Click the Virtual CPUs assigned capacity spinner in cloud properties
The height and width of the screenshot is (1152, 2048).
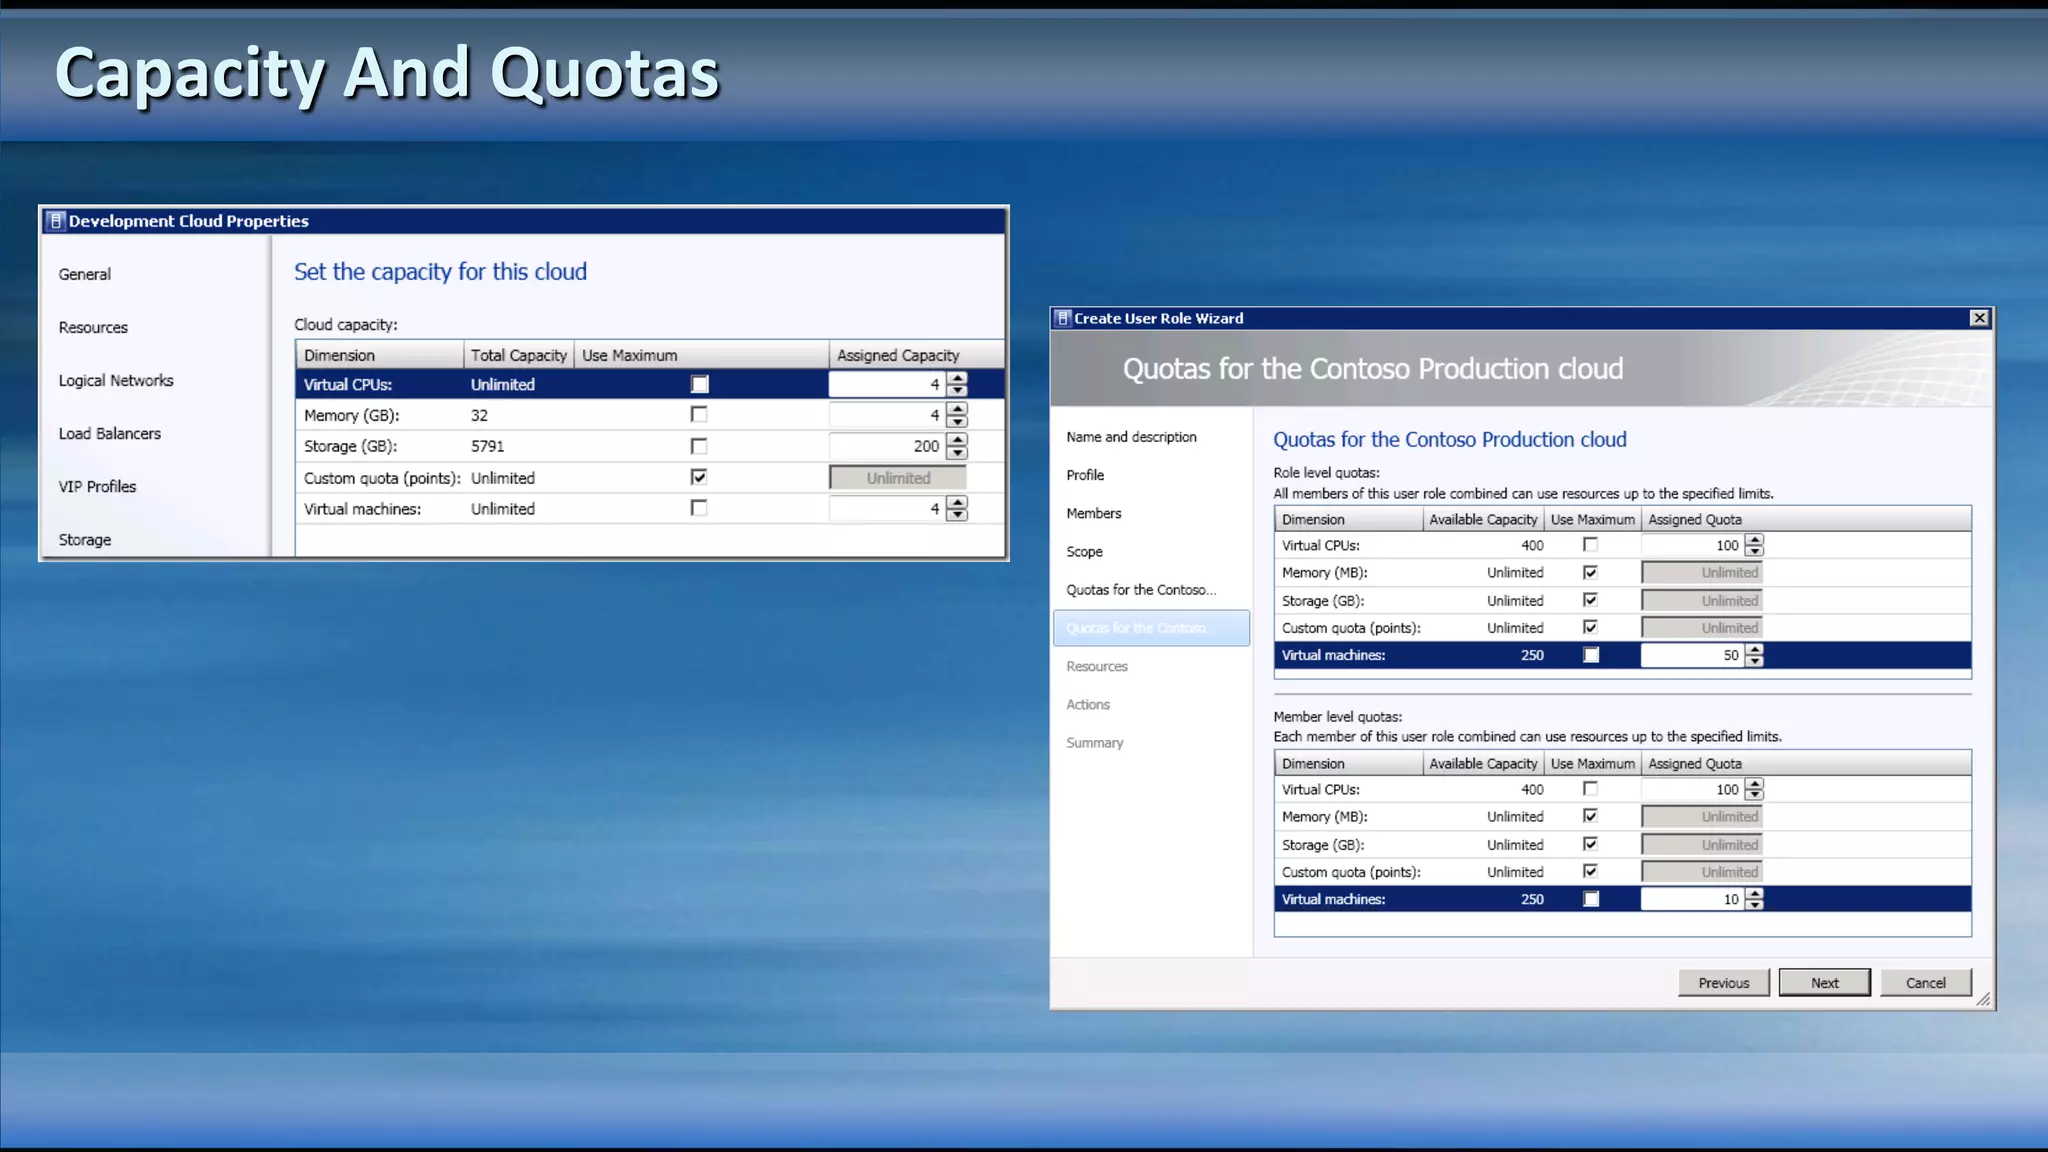pos(957,384)
